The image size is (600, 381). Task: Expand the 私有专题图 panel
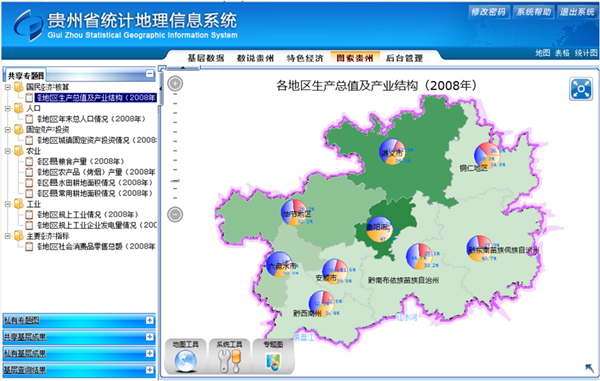tap(150, 320)
